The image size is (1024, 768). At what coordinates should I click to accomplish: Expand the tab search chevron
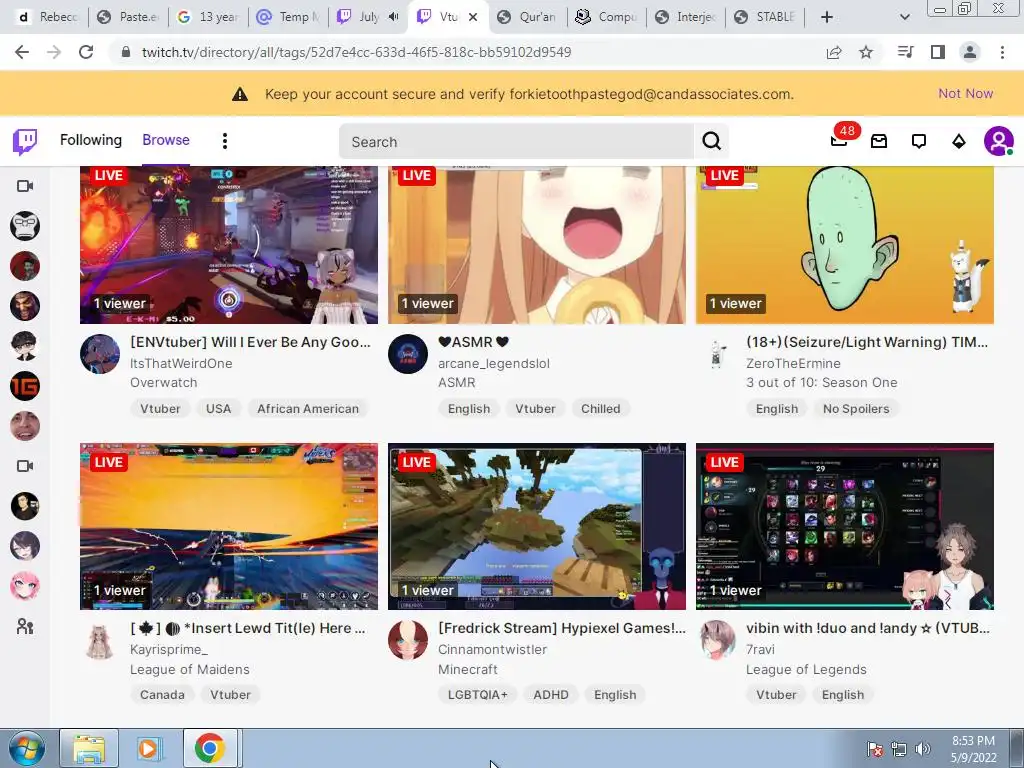[904, 17]
